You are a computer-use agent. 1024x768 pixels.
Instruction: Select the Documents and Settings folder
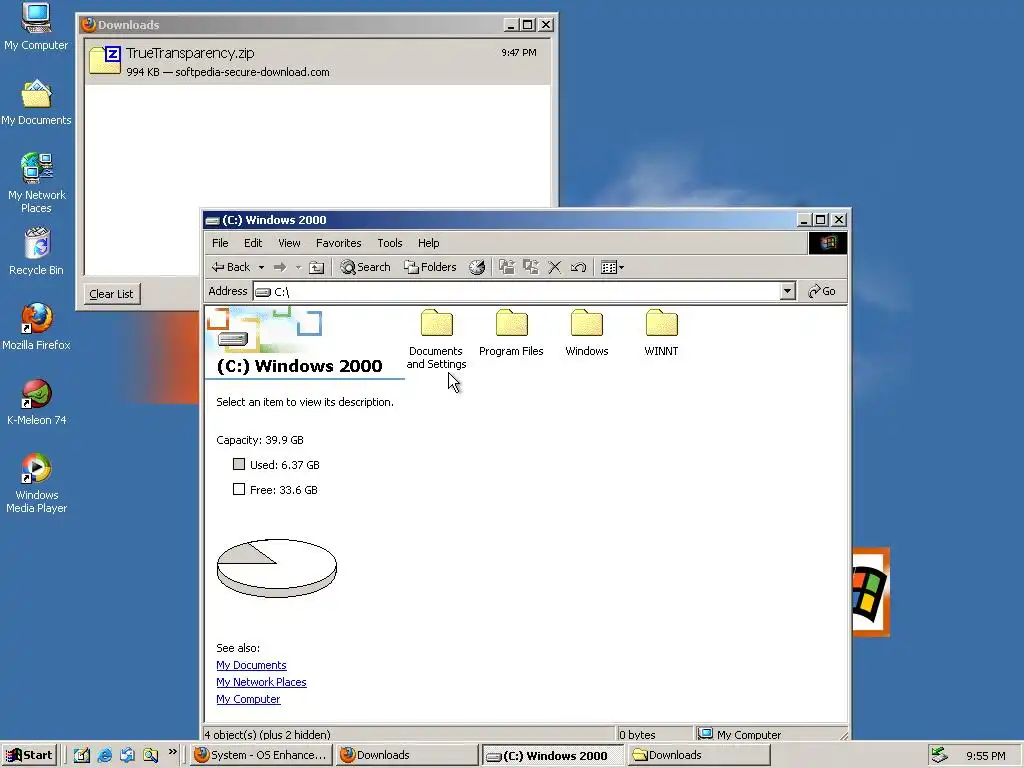point(436,339)
